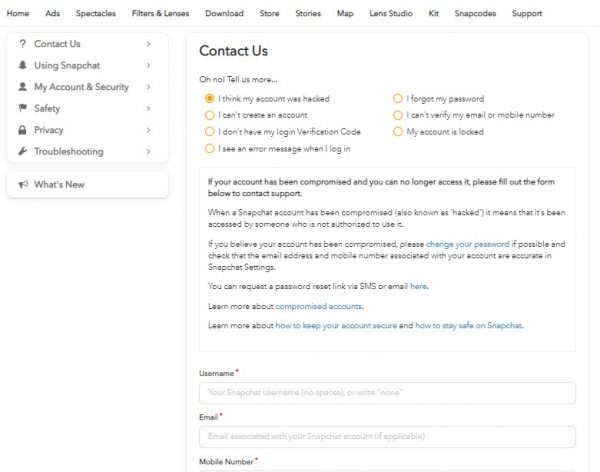Go to Filters & Lenses in top navigation
600x472 pixels.
point(161,14)
